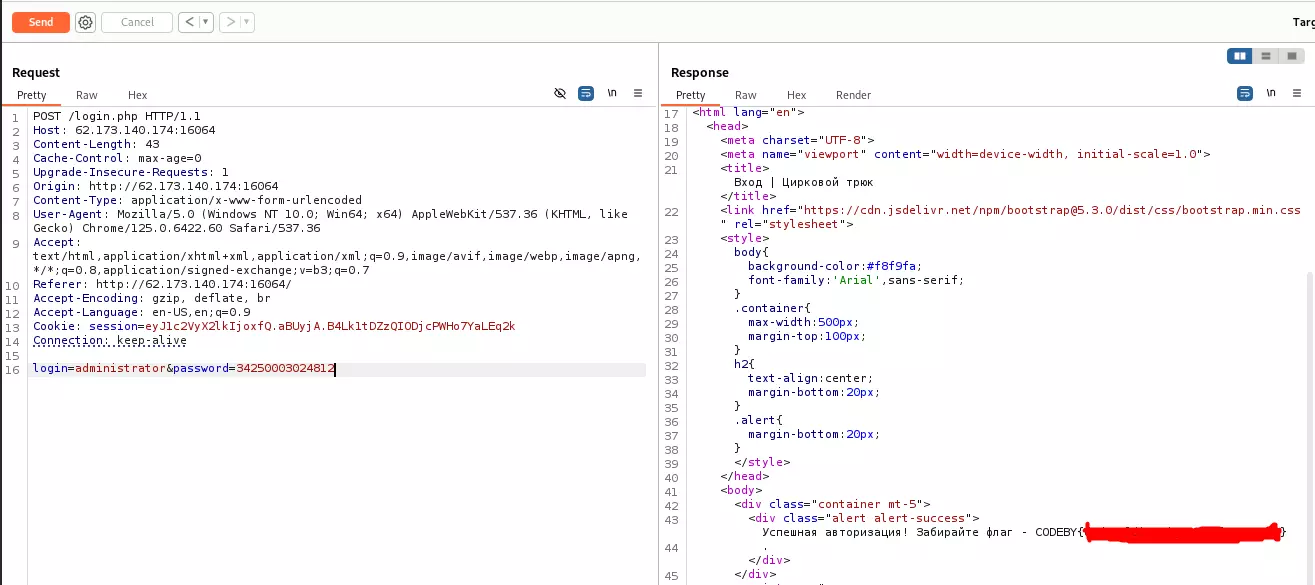Open the forward history dropdown arrow
The width and height of the screenshot is (1315, 585).
247,22
